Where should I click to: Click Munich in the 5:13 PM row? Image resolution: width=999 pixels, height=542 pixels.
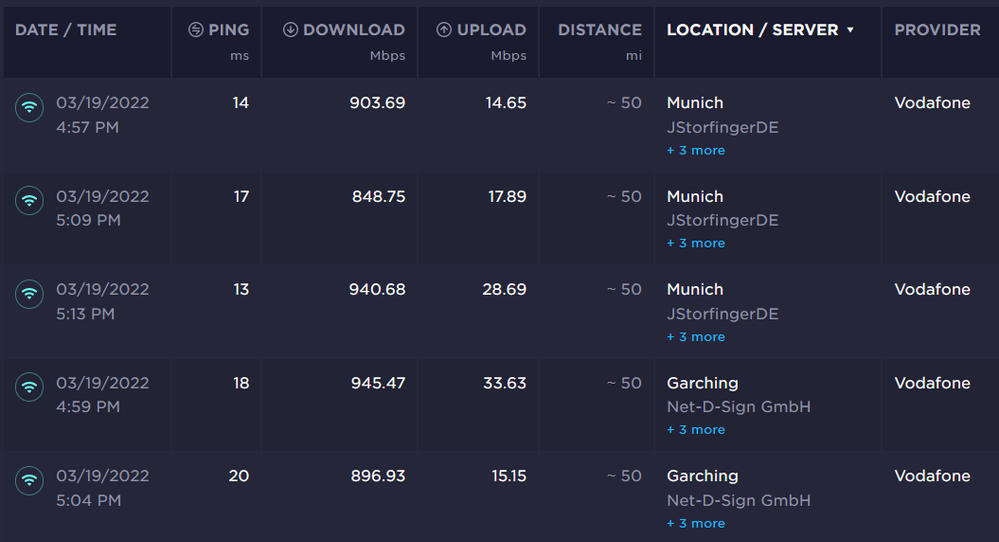[695, 289]
